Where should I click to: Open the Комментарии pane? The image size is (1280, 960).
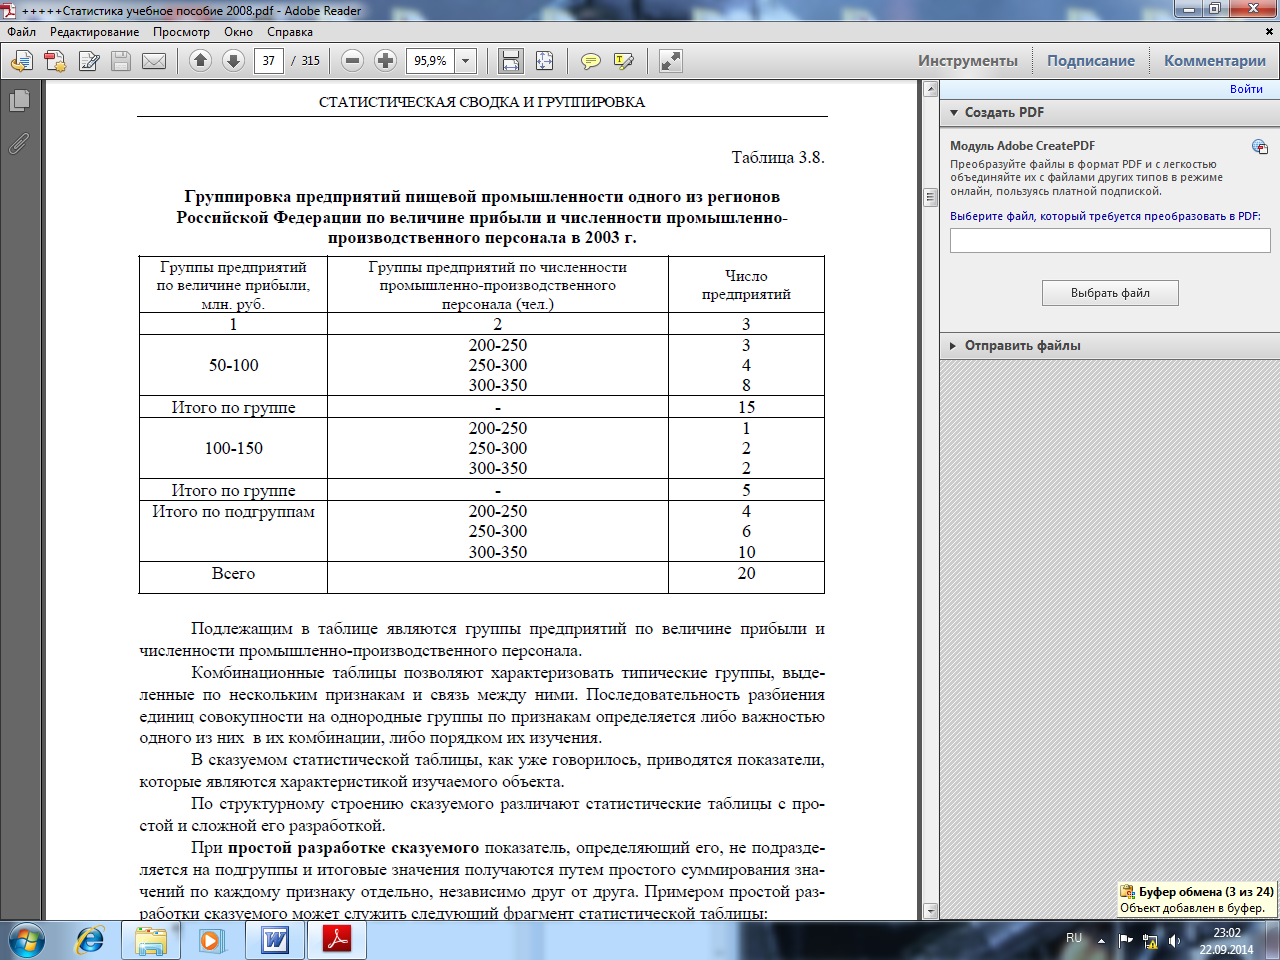(x=1215, y=61)
